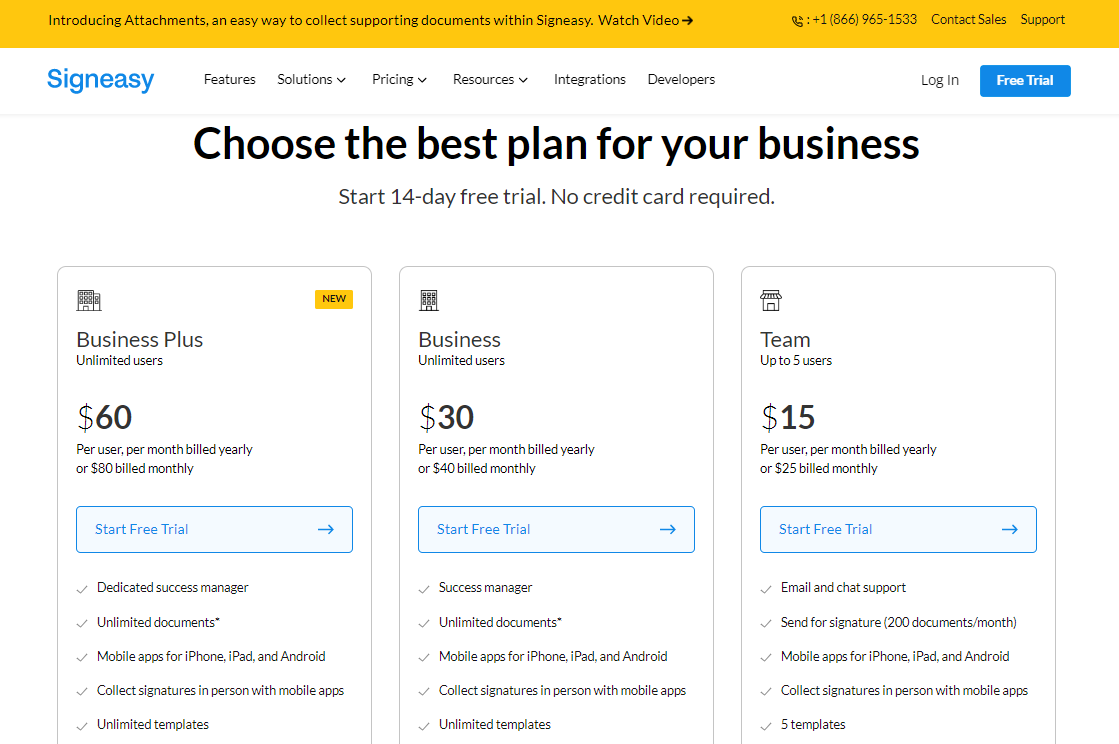Image resolution: width=1119 pixels, height=744 pixels.
Task: Click the Business Plus building icon
Action: [x=89, y=300]
